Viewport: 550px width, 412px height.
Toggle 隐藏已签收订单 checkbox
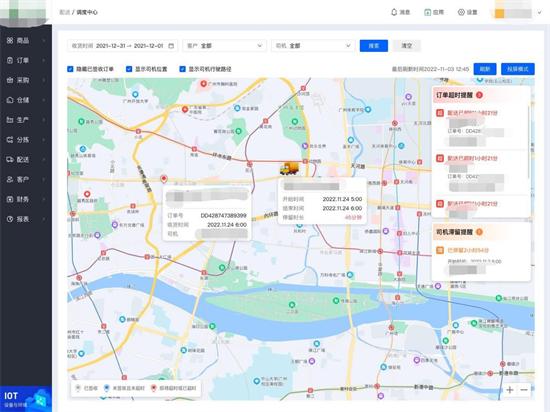(70, 69)
